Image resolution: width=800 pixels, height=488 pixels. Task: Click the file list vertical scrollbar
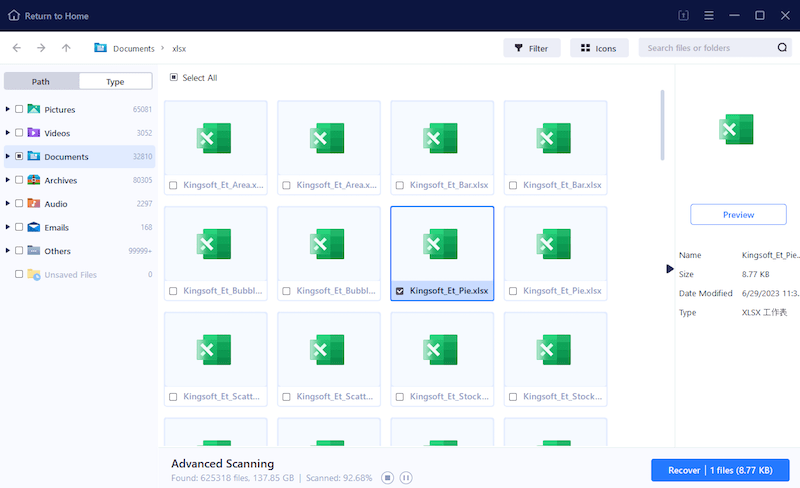[x=662, y=125]
